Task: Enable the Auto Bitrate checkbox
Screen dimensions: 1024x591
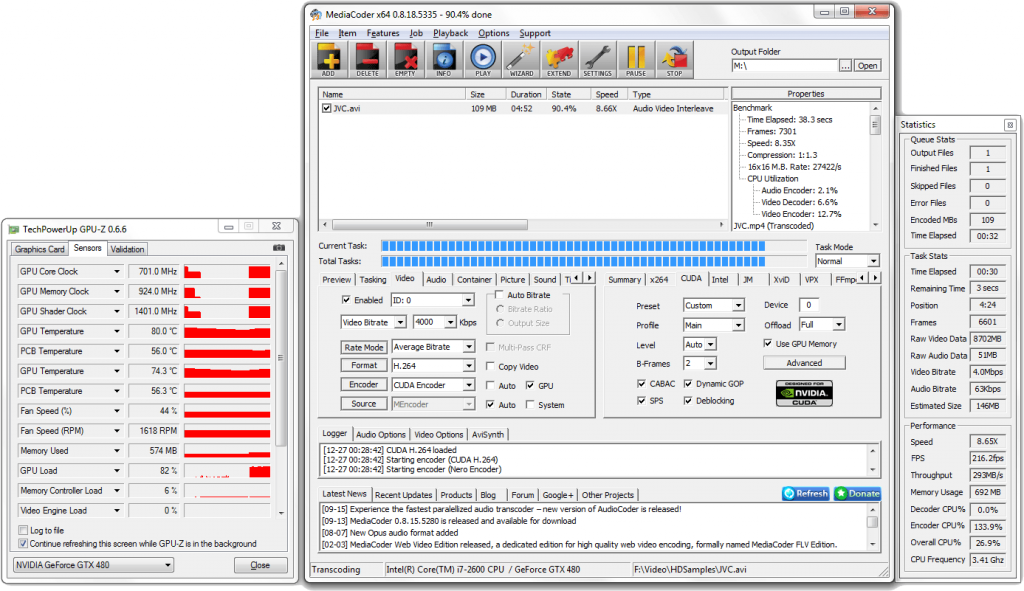Action: point(499,295)
